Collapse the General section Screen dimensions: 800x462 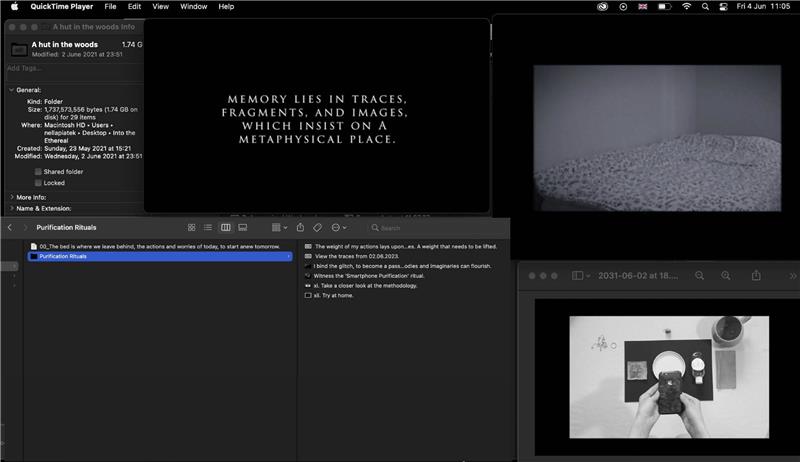point(11,90)
